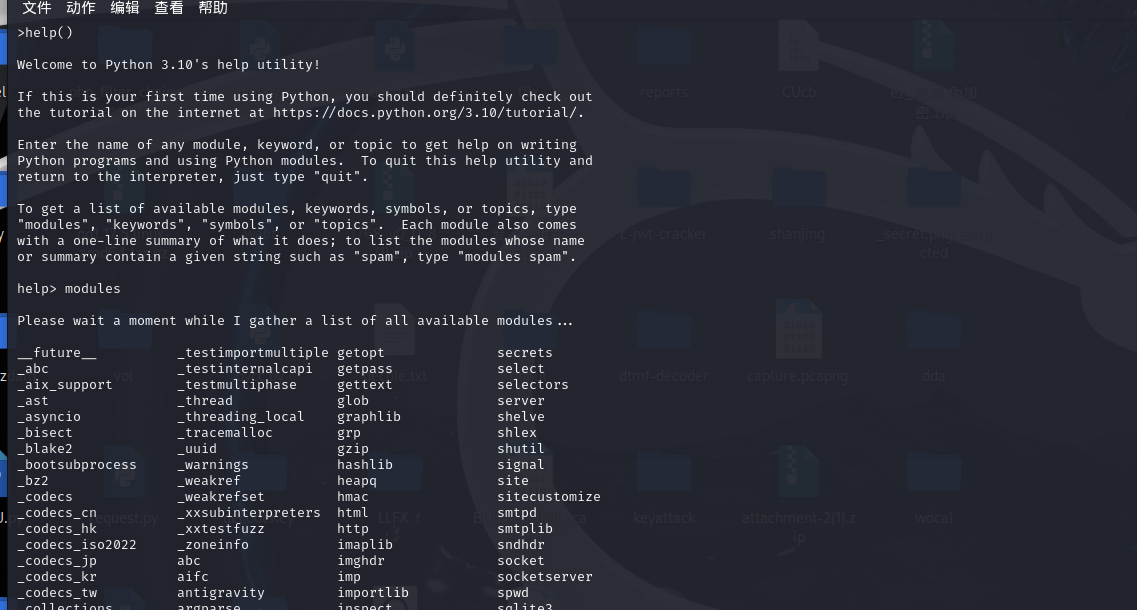
Task: Click the "help> modules" prompt line
Action: point(69,289)
